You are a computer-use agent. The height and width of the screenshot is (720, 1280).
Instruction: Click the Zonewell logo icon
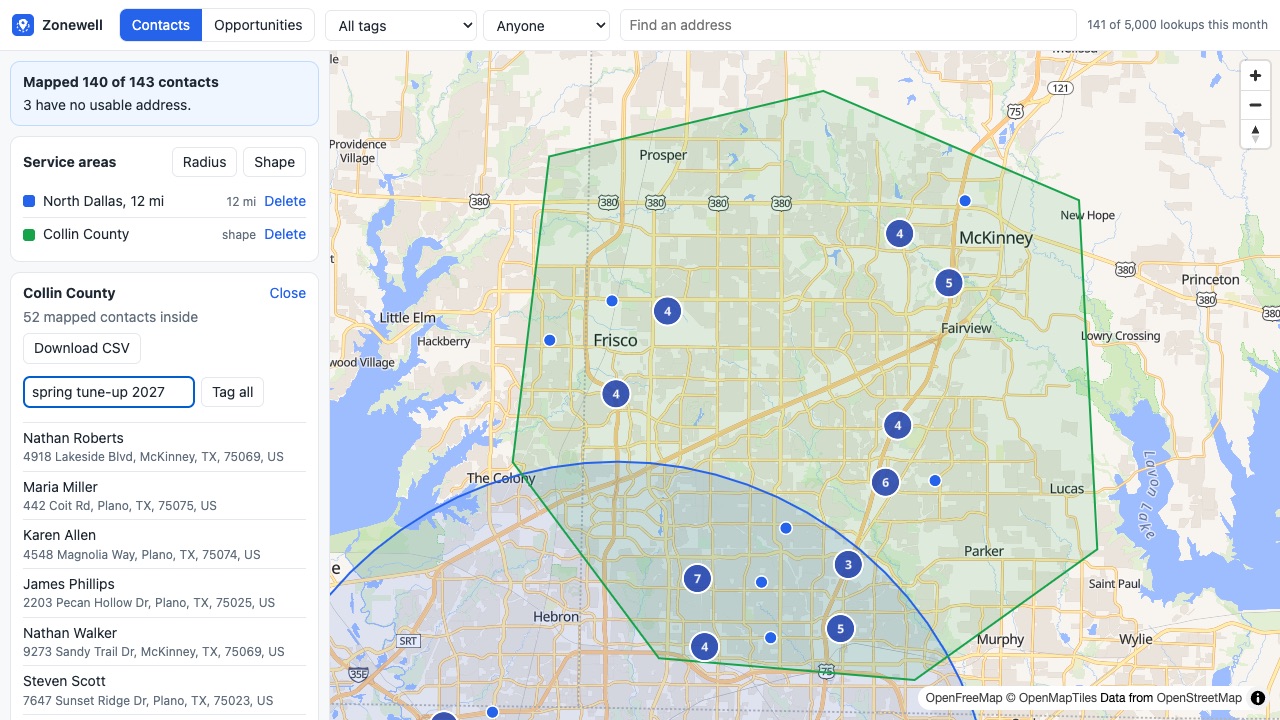click(23, 25)
